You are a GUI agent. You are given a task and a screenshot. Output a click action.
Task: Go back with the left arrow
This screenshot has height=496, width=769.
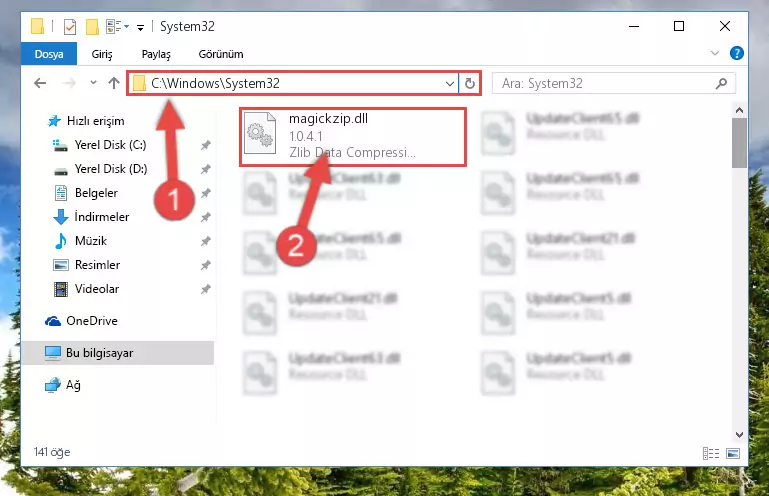tap(40, 83)
